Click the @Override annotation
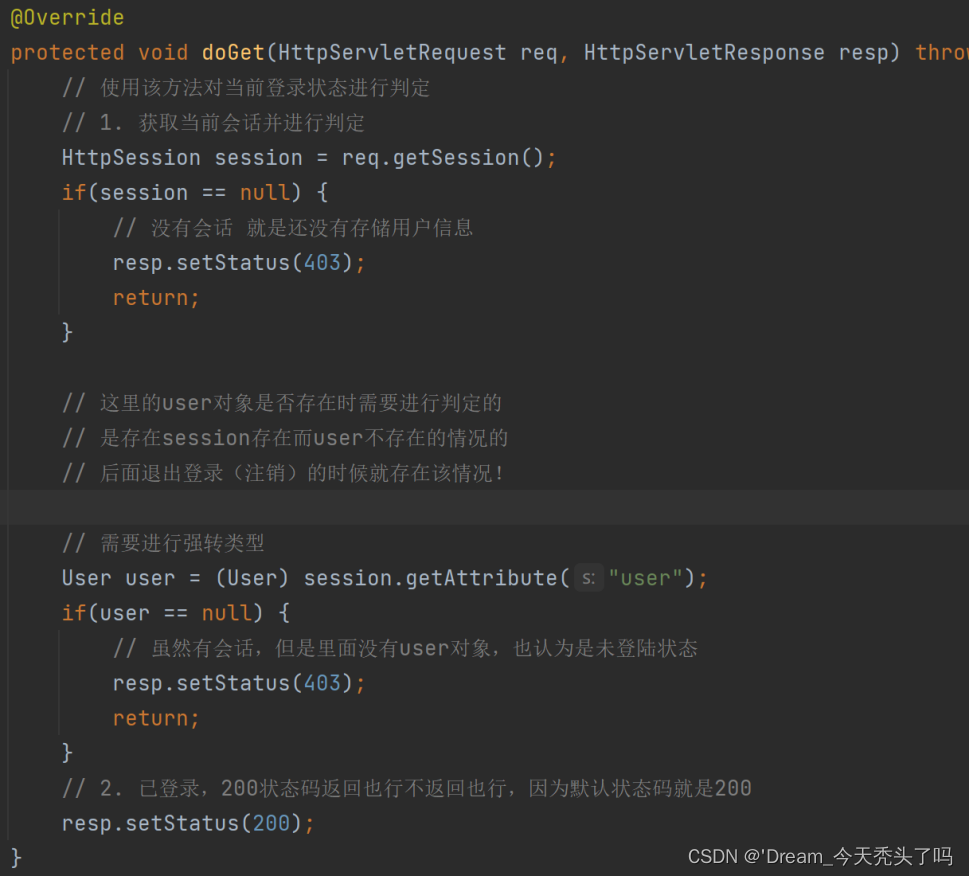969x876 pixels. click(67, 18)
